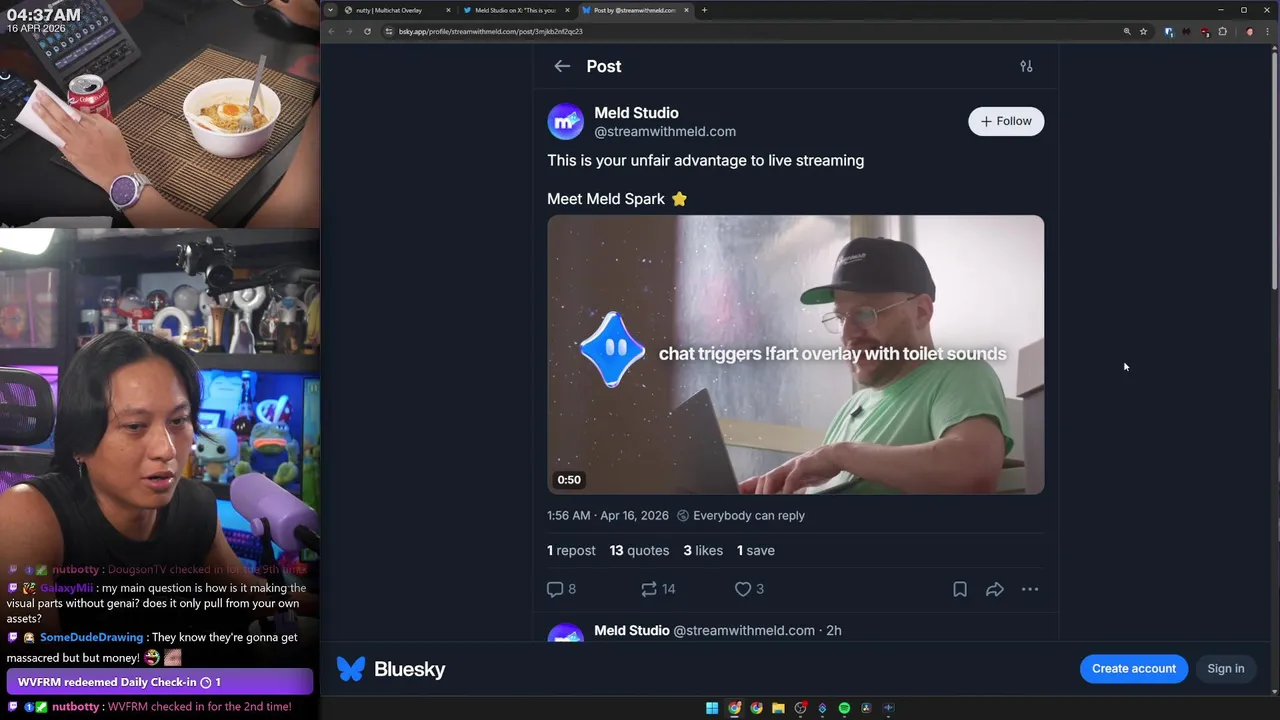Open the post's three-dot more menu
1280x720 pixels.
pyautogui.click(x=1030, y=589)
